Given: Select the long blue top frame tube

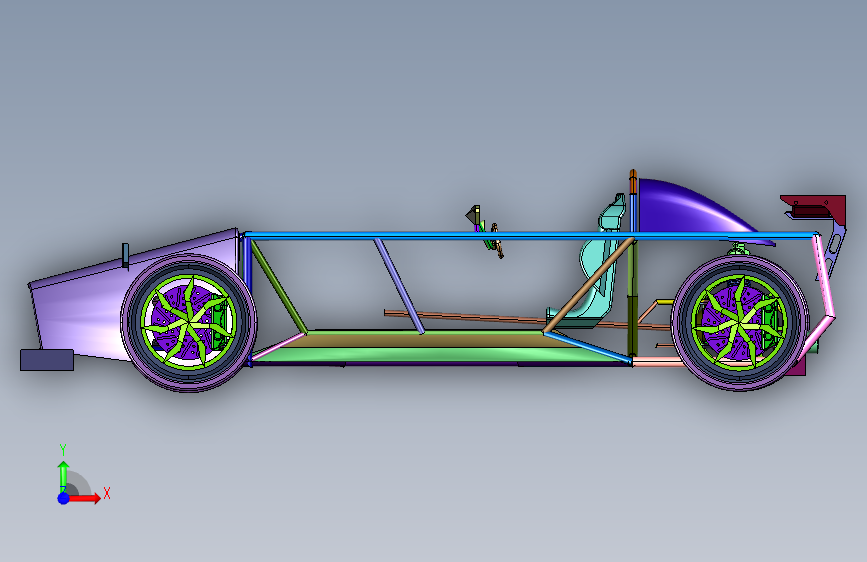Looking at the screenshot, I should tap(531, 236).
